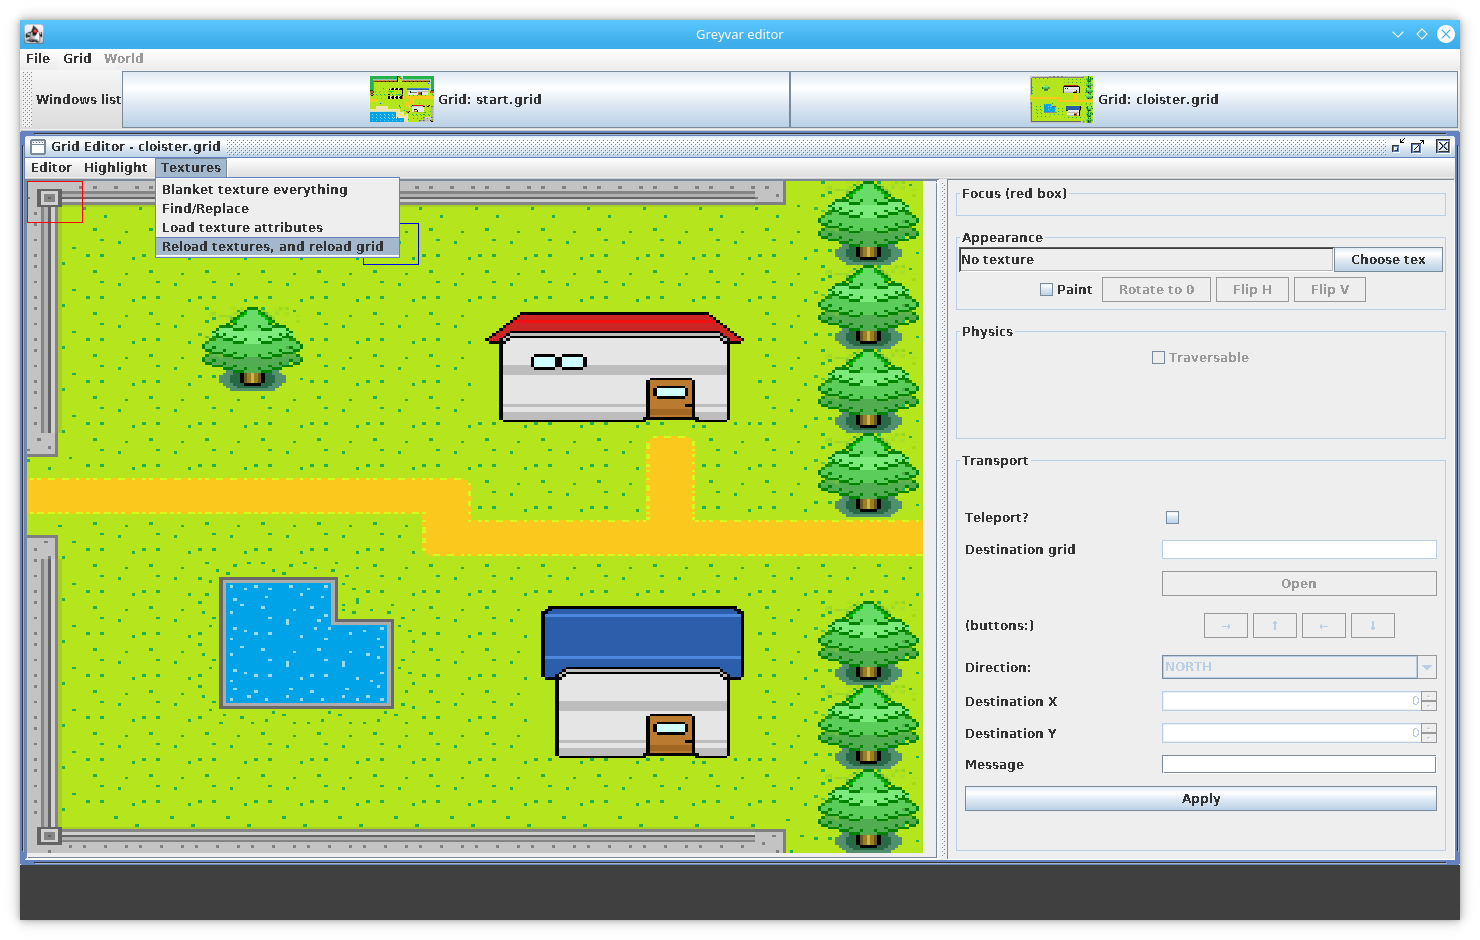Click the Flip H button

click(1252, 290)
